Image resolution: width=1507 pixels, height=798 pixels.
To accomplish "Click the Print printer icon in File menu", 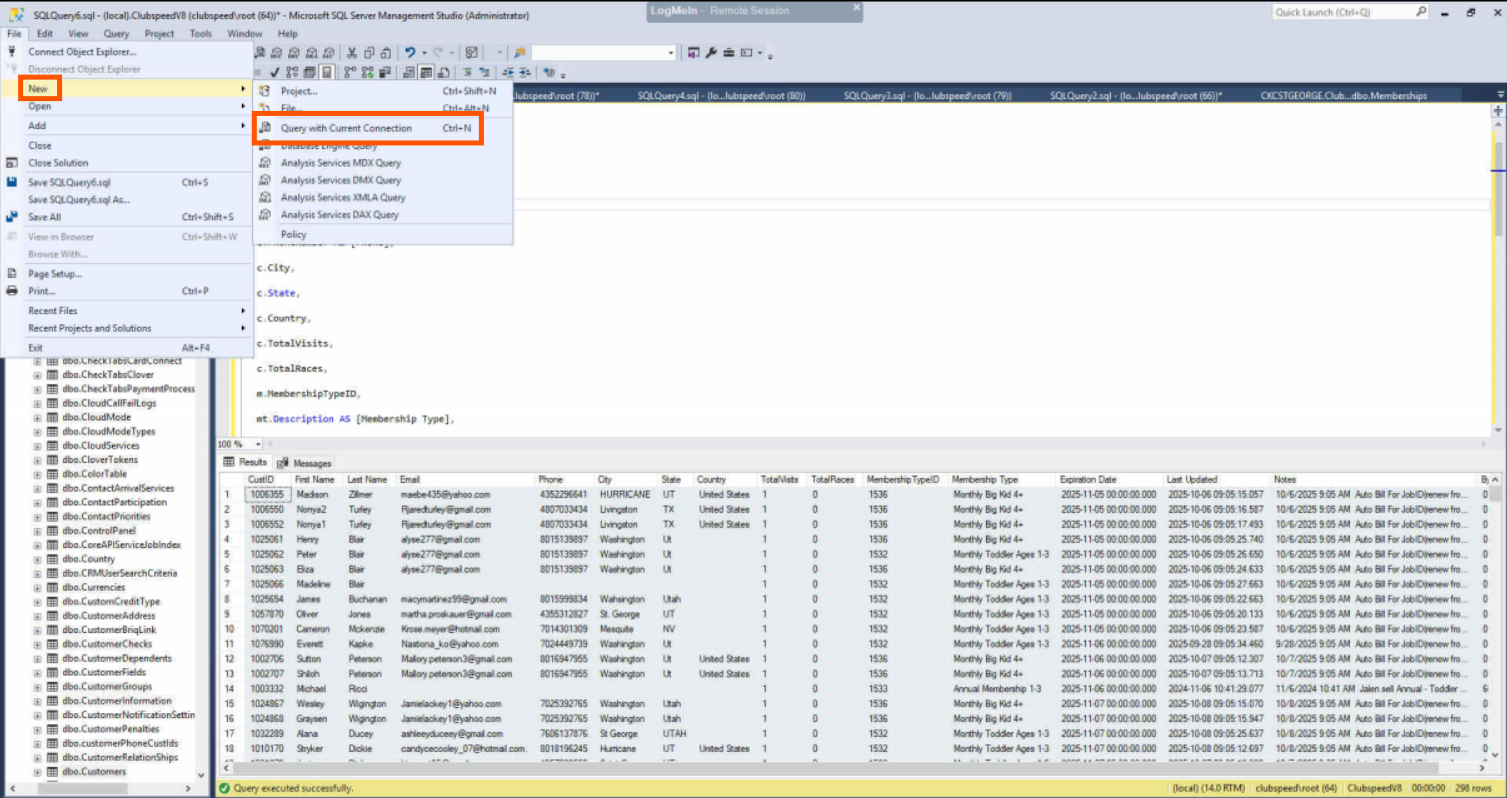I will coord(12,291).
